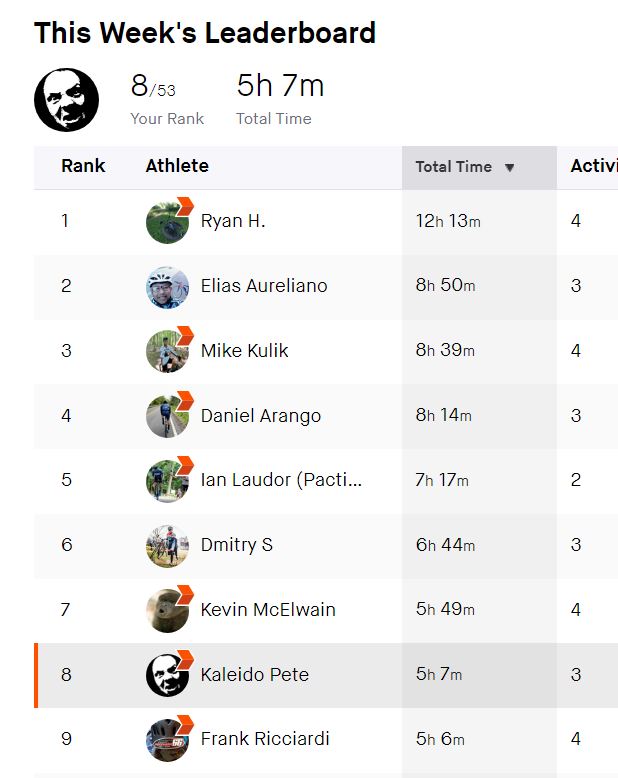Sort by the Rank column header
This screenshot has height=778, width=618.
[83, 166]
